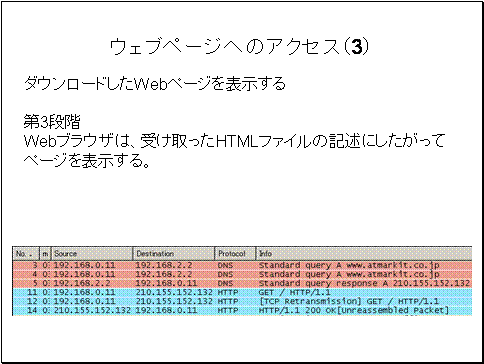Select packet 4 DNS query row

tap(242, 274)
